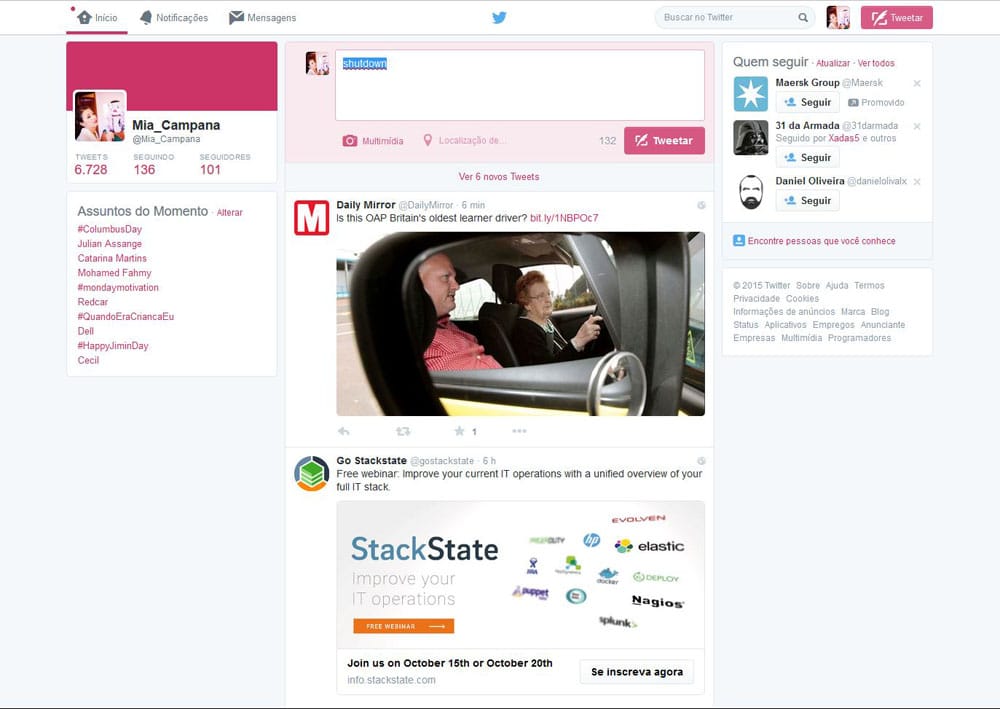This screenshot has height=709, width=1000.
Task: Open the Daily Mirror tweet photo
Action: point(520,323)
